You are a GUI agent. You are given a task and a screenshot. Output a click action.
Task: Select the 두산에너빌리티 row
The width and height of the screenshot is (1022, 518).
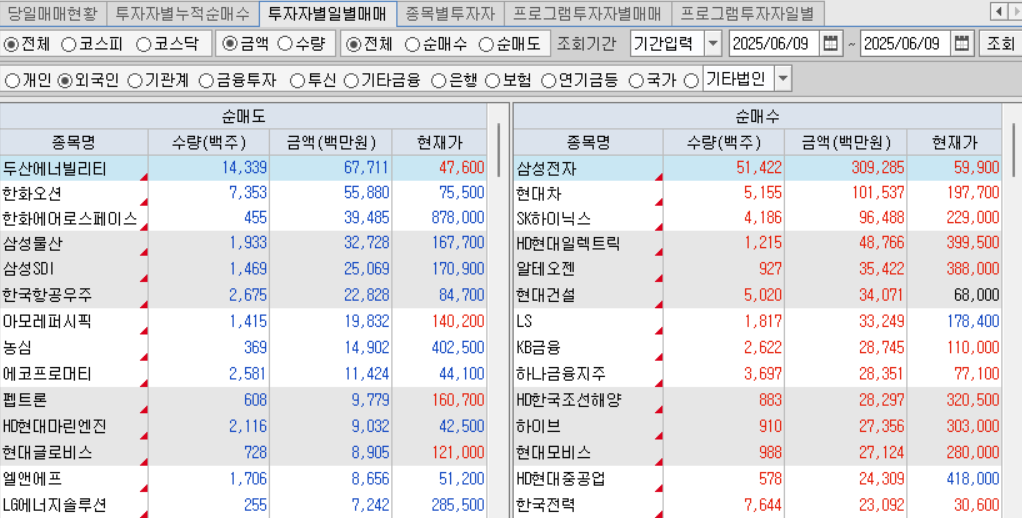pos(244,168)
